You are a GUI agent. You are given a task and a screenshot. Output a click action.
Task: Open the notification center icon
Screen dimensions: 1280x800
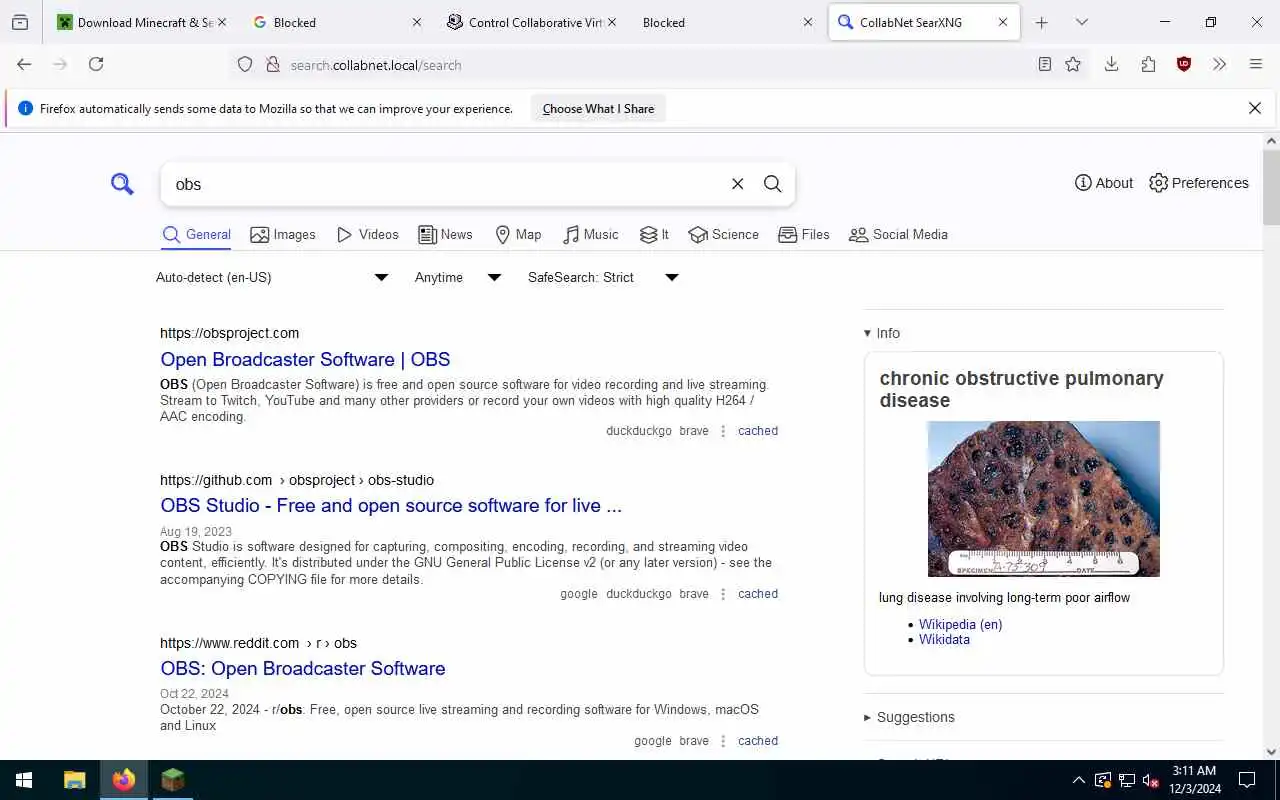pos(1247,780)
